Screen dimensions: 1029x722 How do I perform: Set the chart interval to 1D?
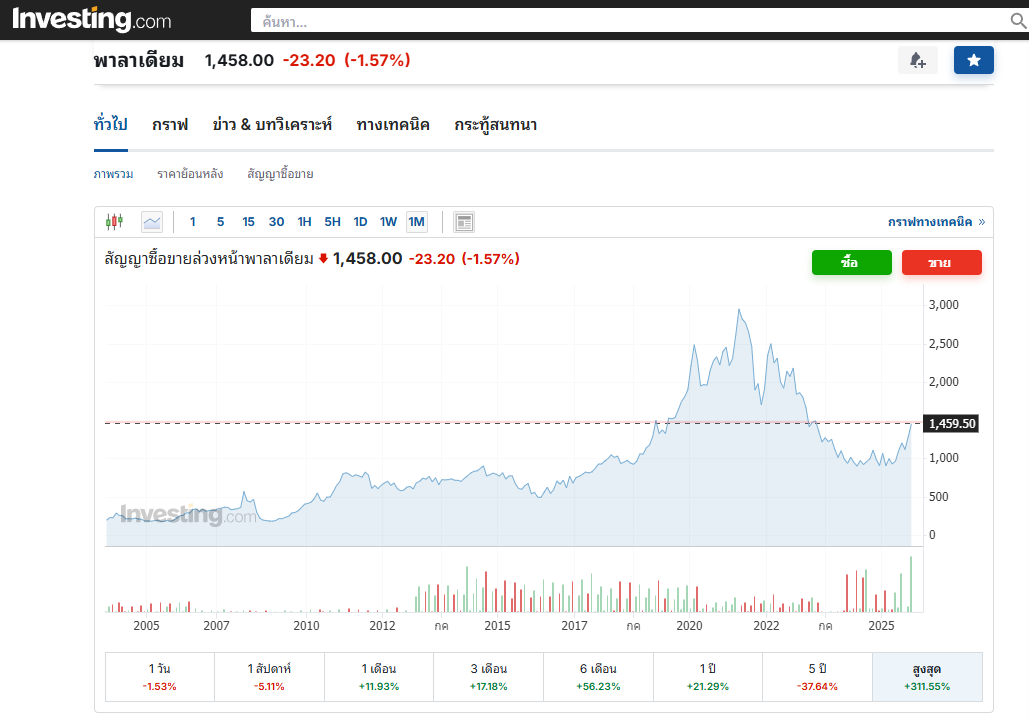(x=360, y=222)
